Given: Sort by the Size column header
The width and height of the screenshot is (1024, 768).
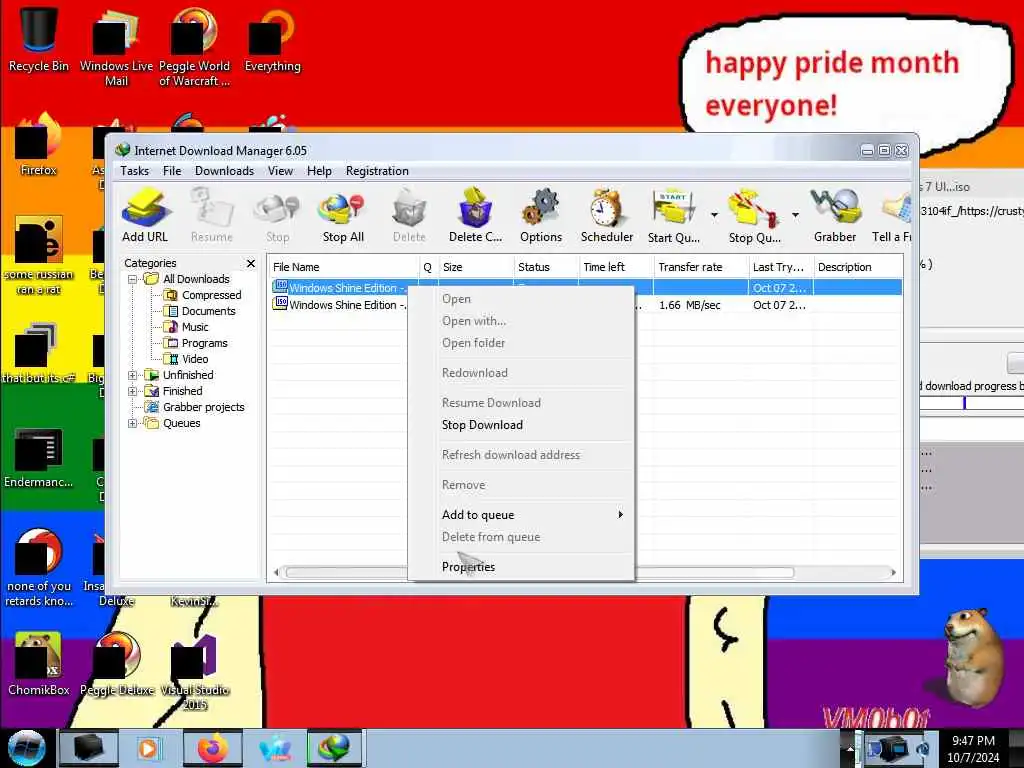Looking at the screenshot, I should point(476,267).
